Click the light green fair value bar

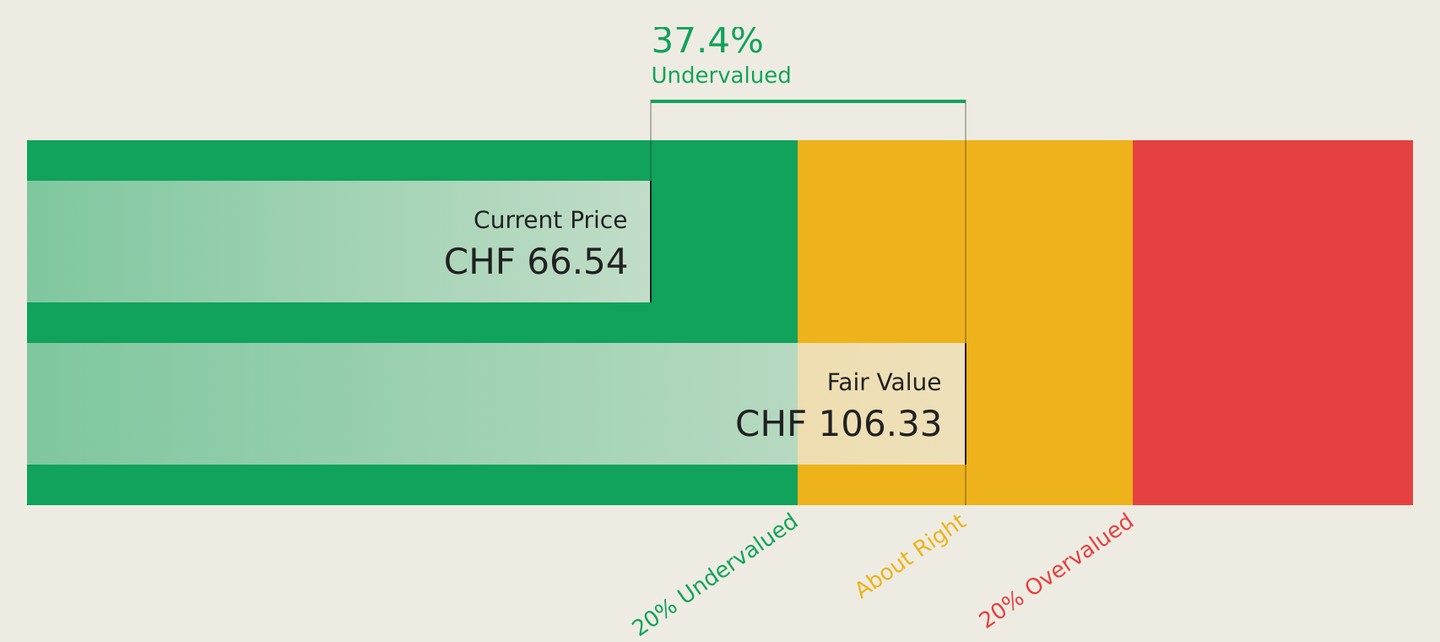point(412,403)
